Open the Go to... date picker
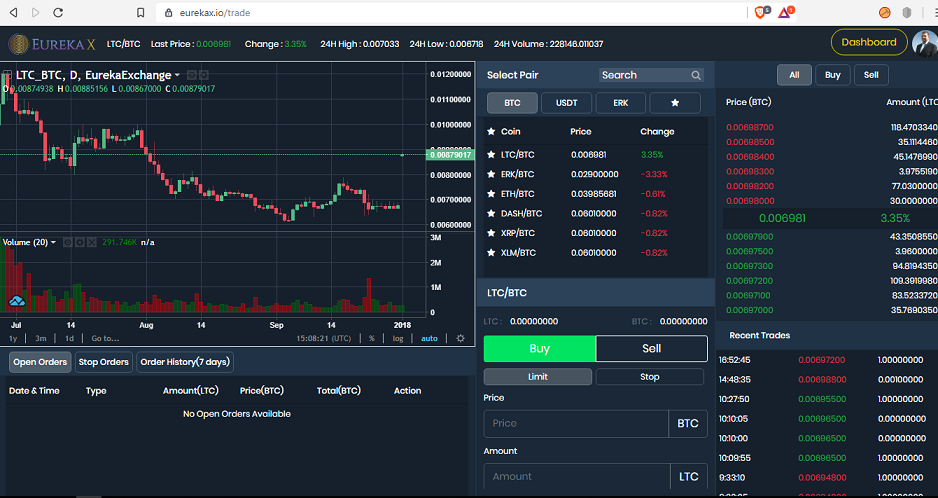Viewport: 938px width, 498px height. (x=105, y=338)
